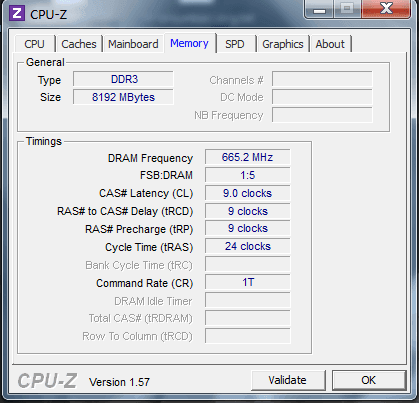This screenshot has width=419, height=403.
Task: Click the empty DC Mode field
Action: point(322,97)
